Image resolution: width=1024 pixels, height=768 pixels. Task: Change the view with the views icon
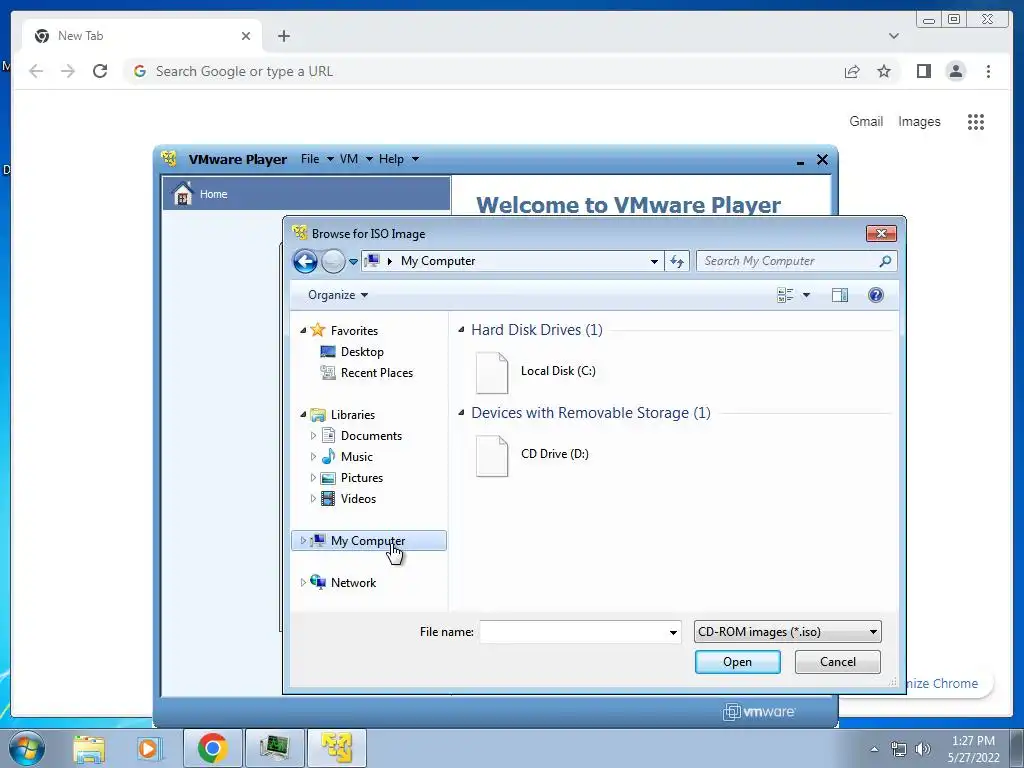[786, 295]
